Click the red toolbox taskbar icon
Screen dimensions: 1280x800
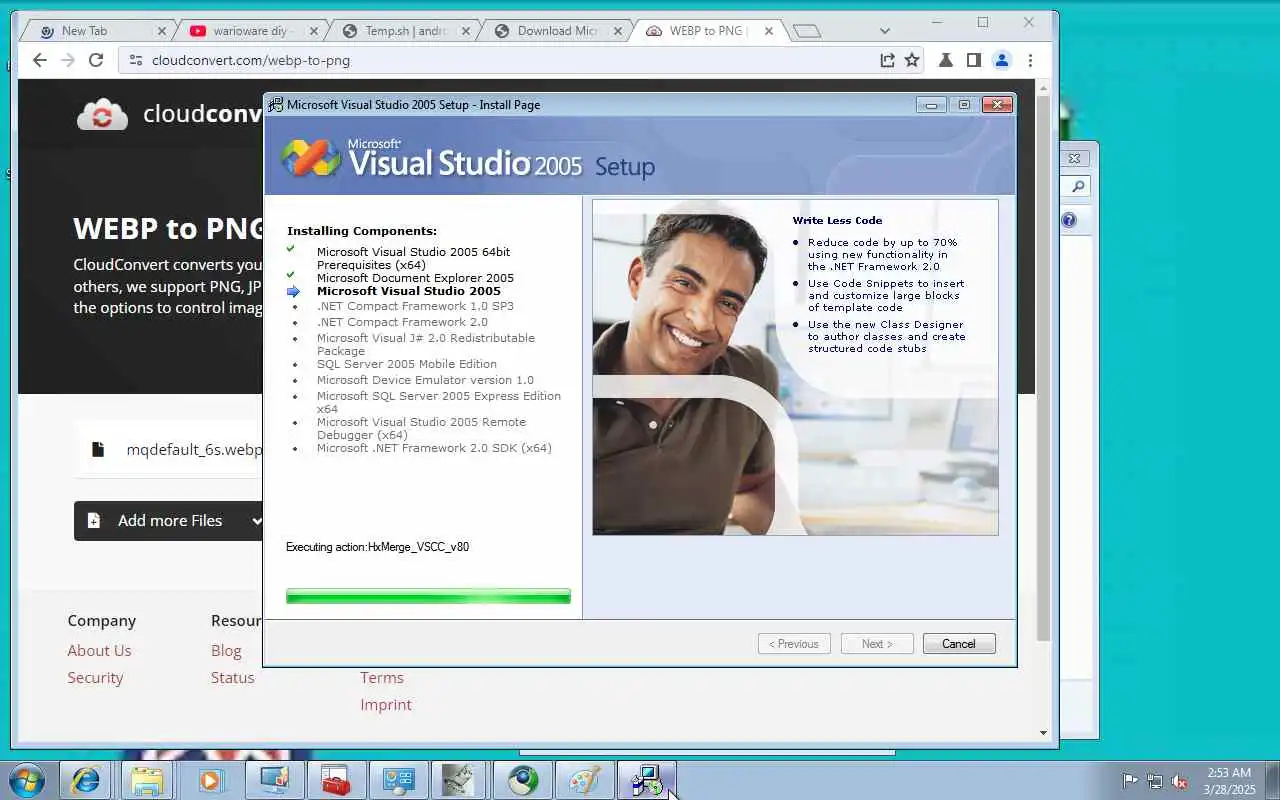335,780
